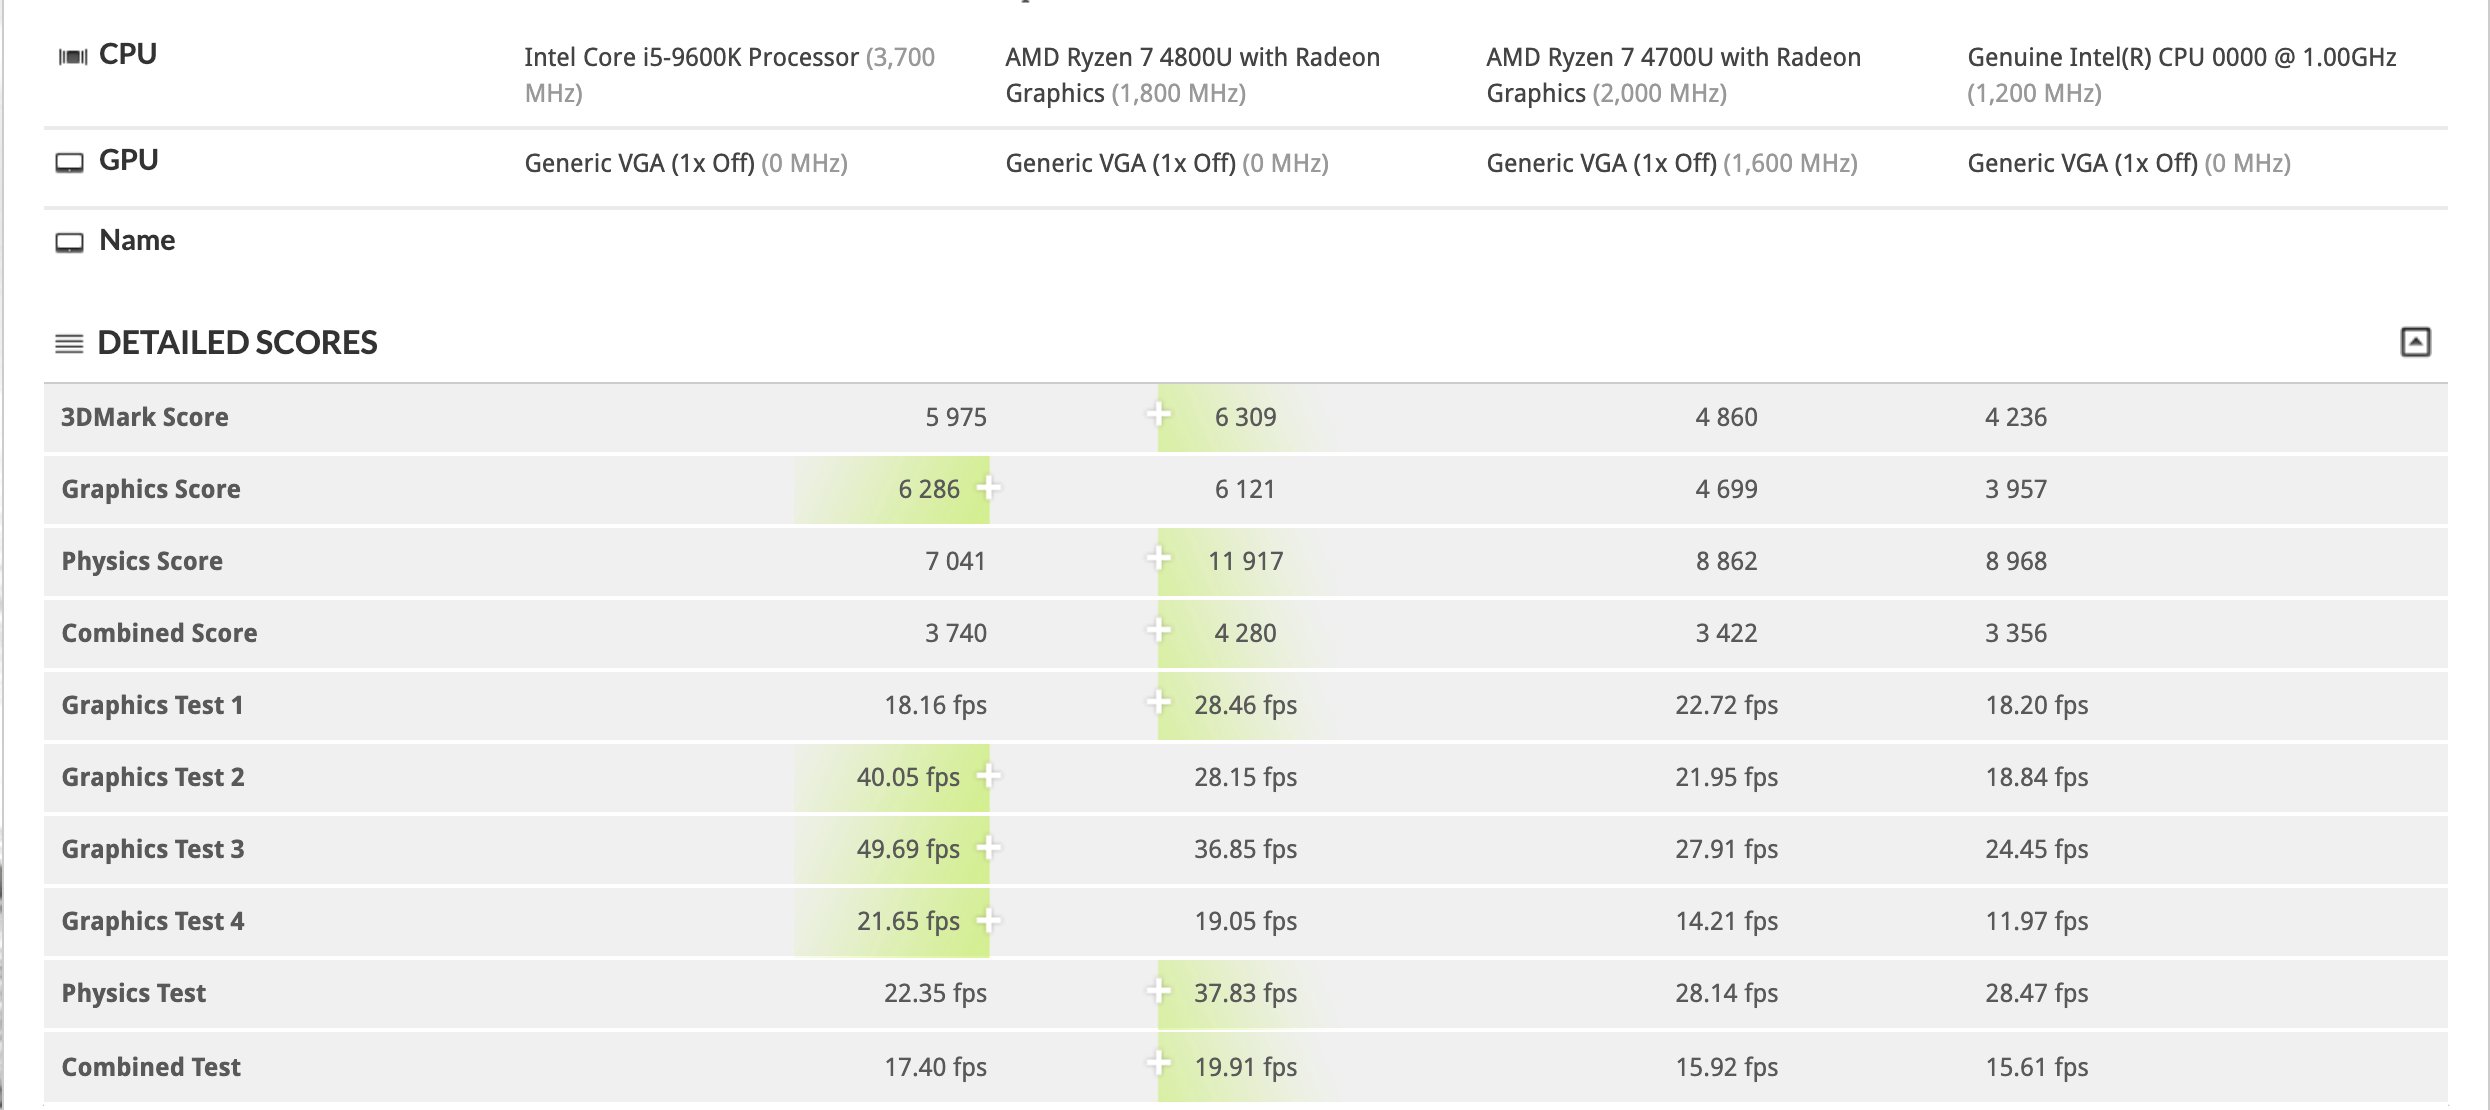Click plus icon beside 4 280 combined score
The image size is (2490, 1110).
tap(1158, 630)
